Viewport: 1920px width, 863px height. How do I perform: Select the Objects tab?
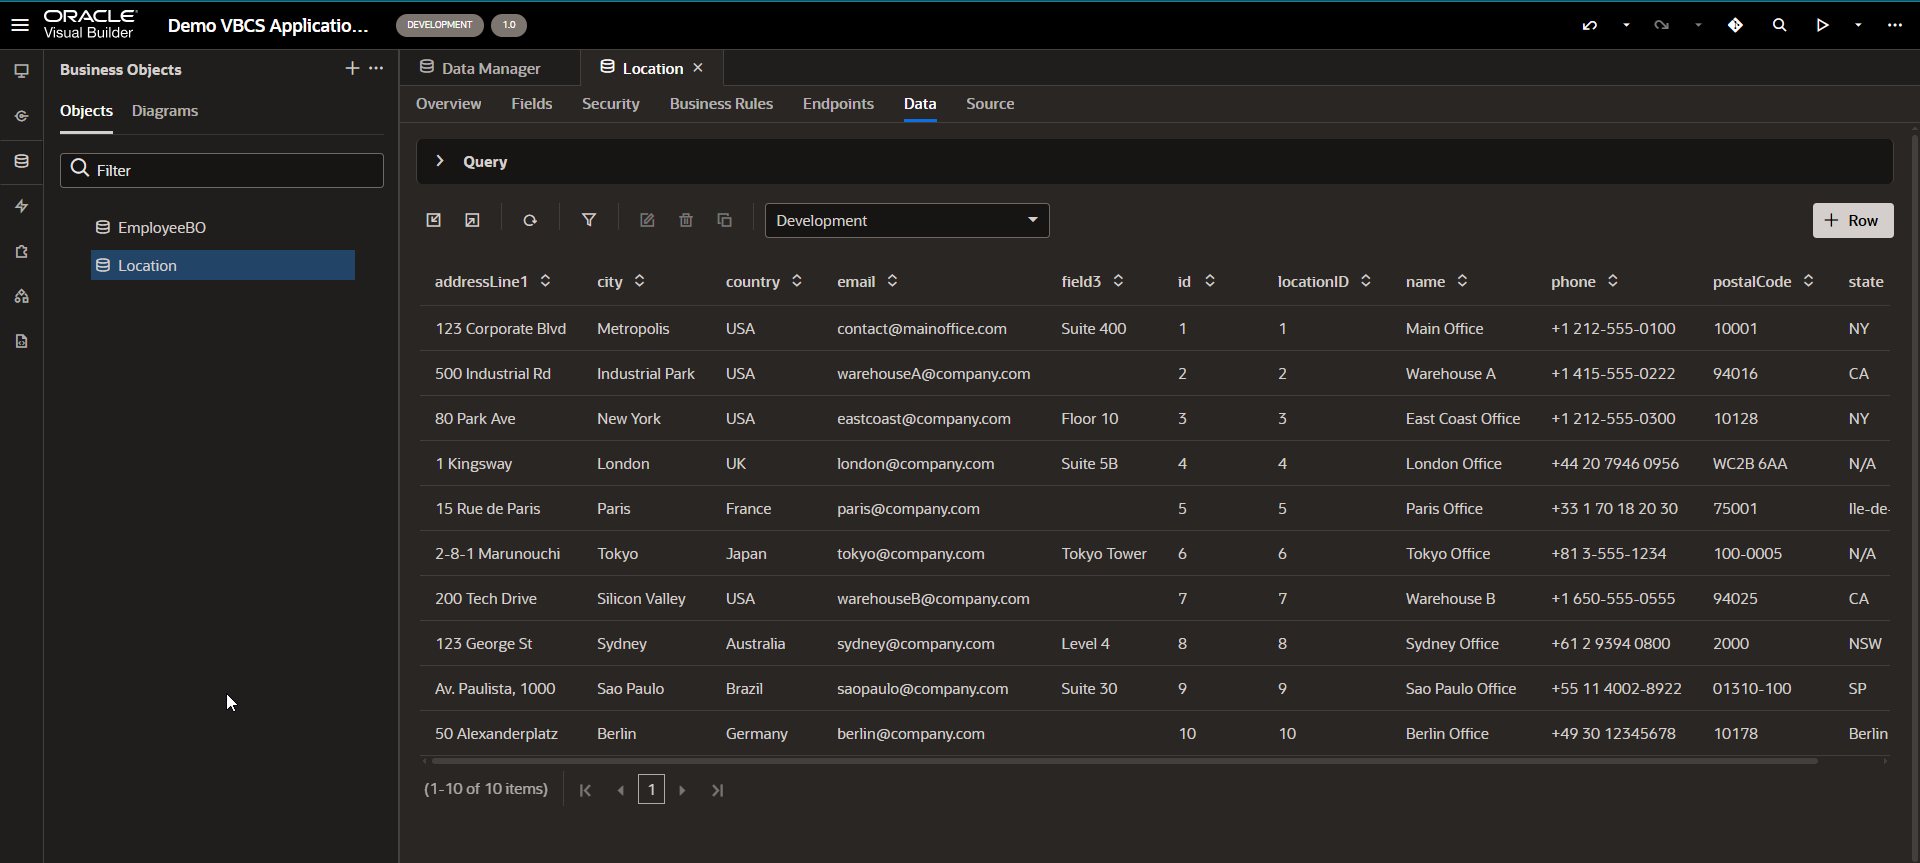[86, 111]
